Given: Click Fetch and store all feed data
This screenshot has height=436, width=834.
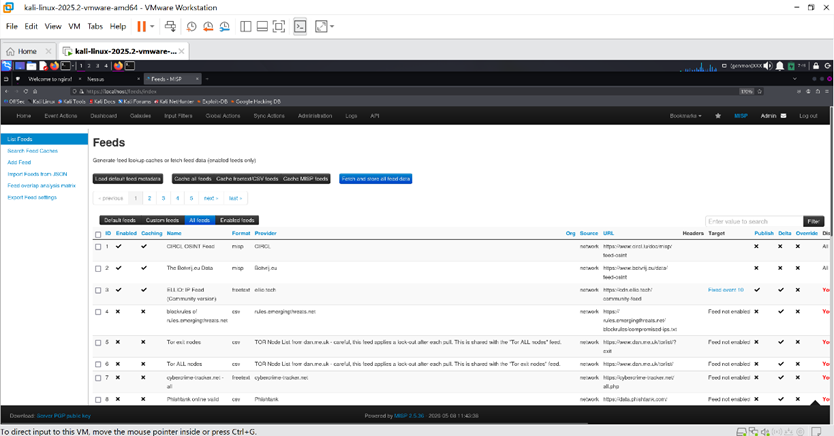Looking at the screenshot, I should point(376,179).
